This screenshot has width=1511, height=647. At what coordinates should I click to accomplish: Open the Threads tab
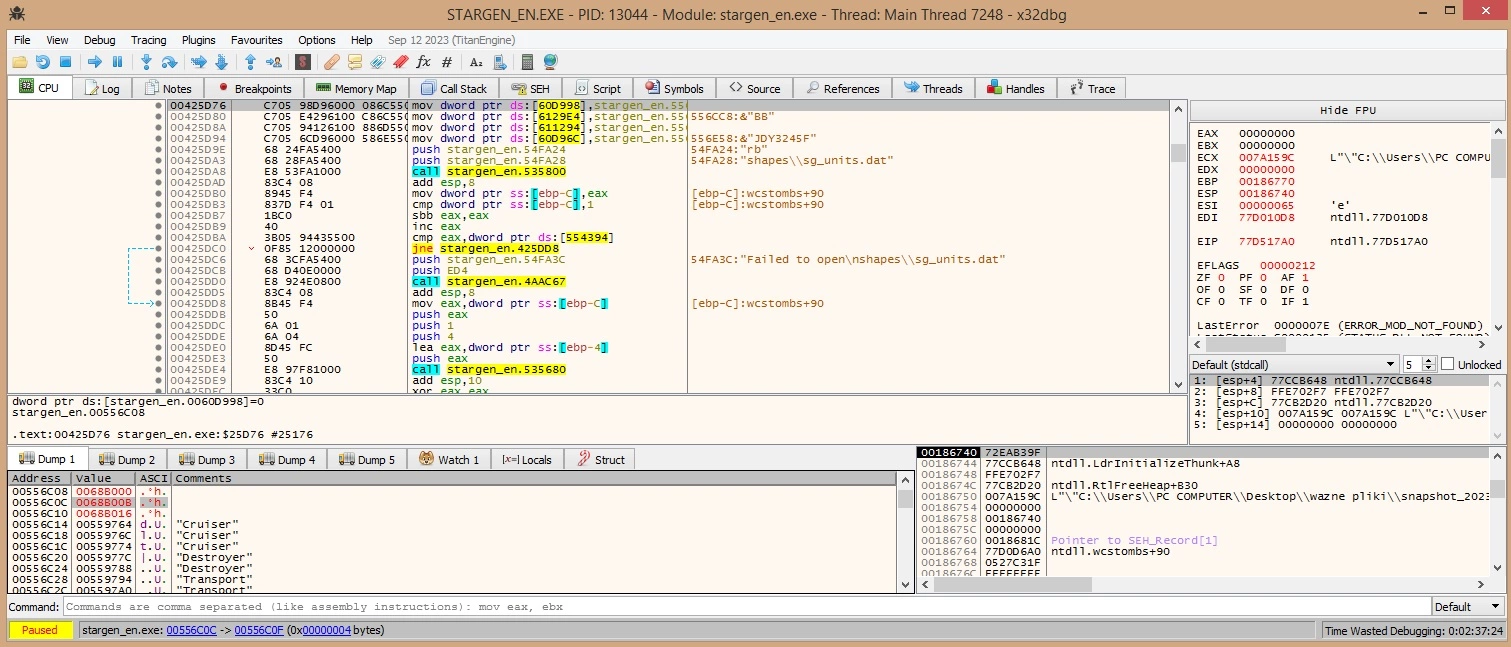(933, 88)
